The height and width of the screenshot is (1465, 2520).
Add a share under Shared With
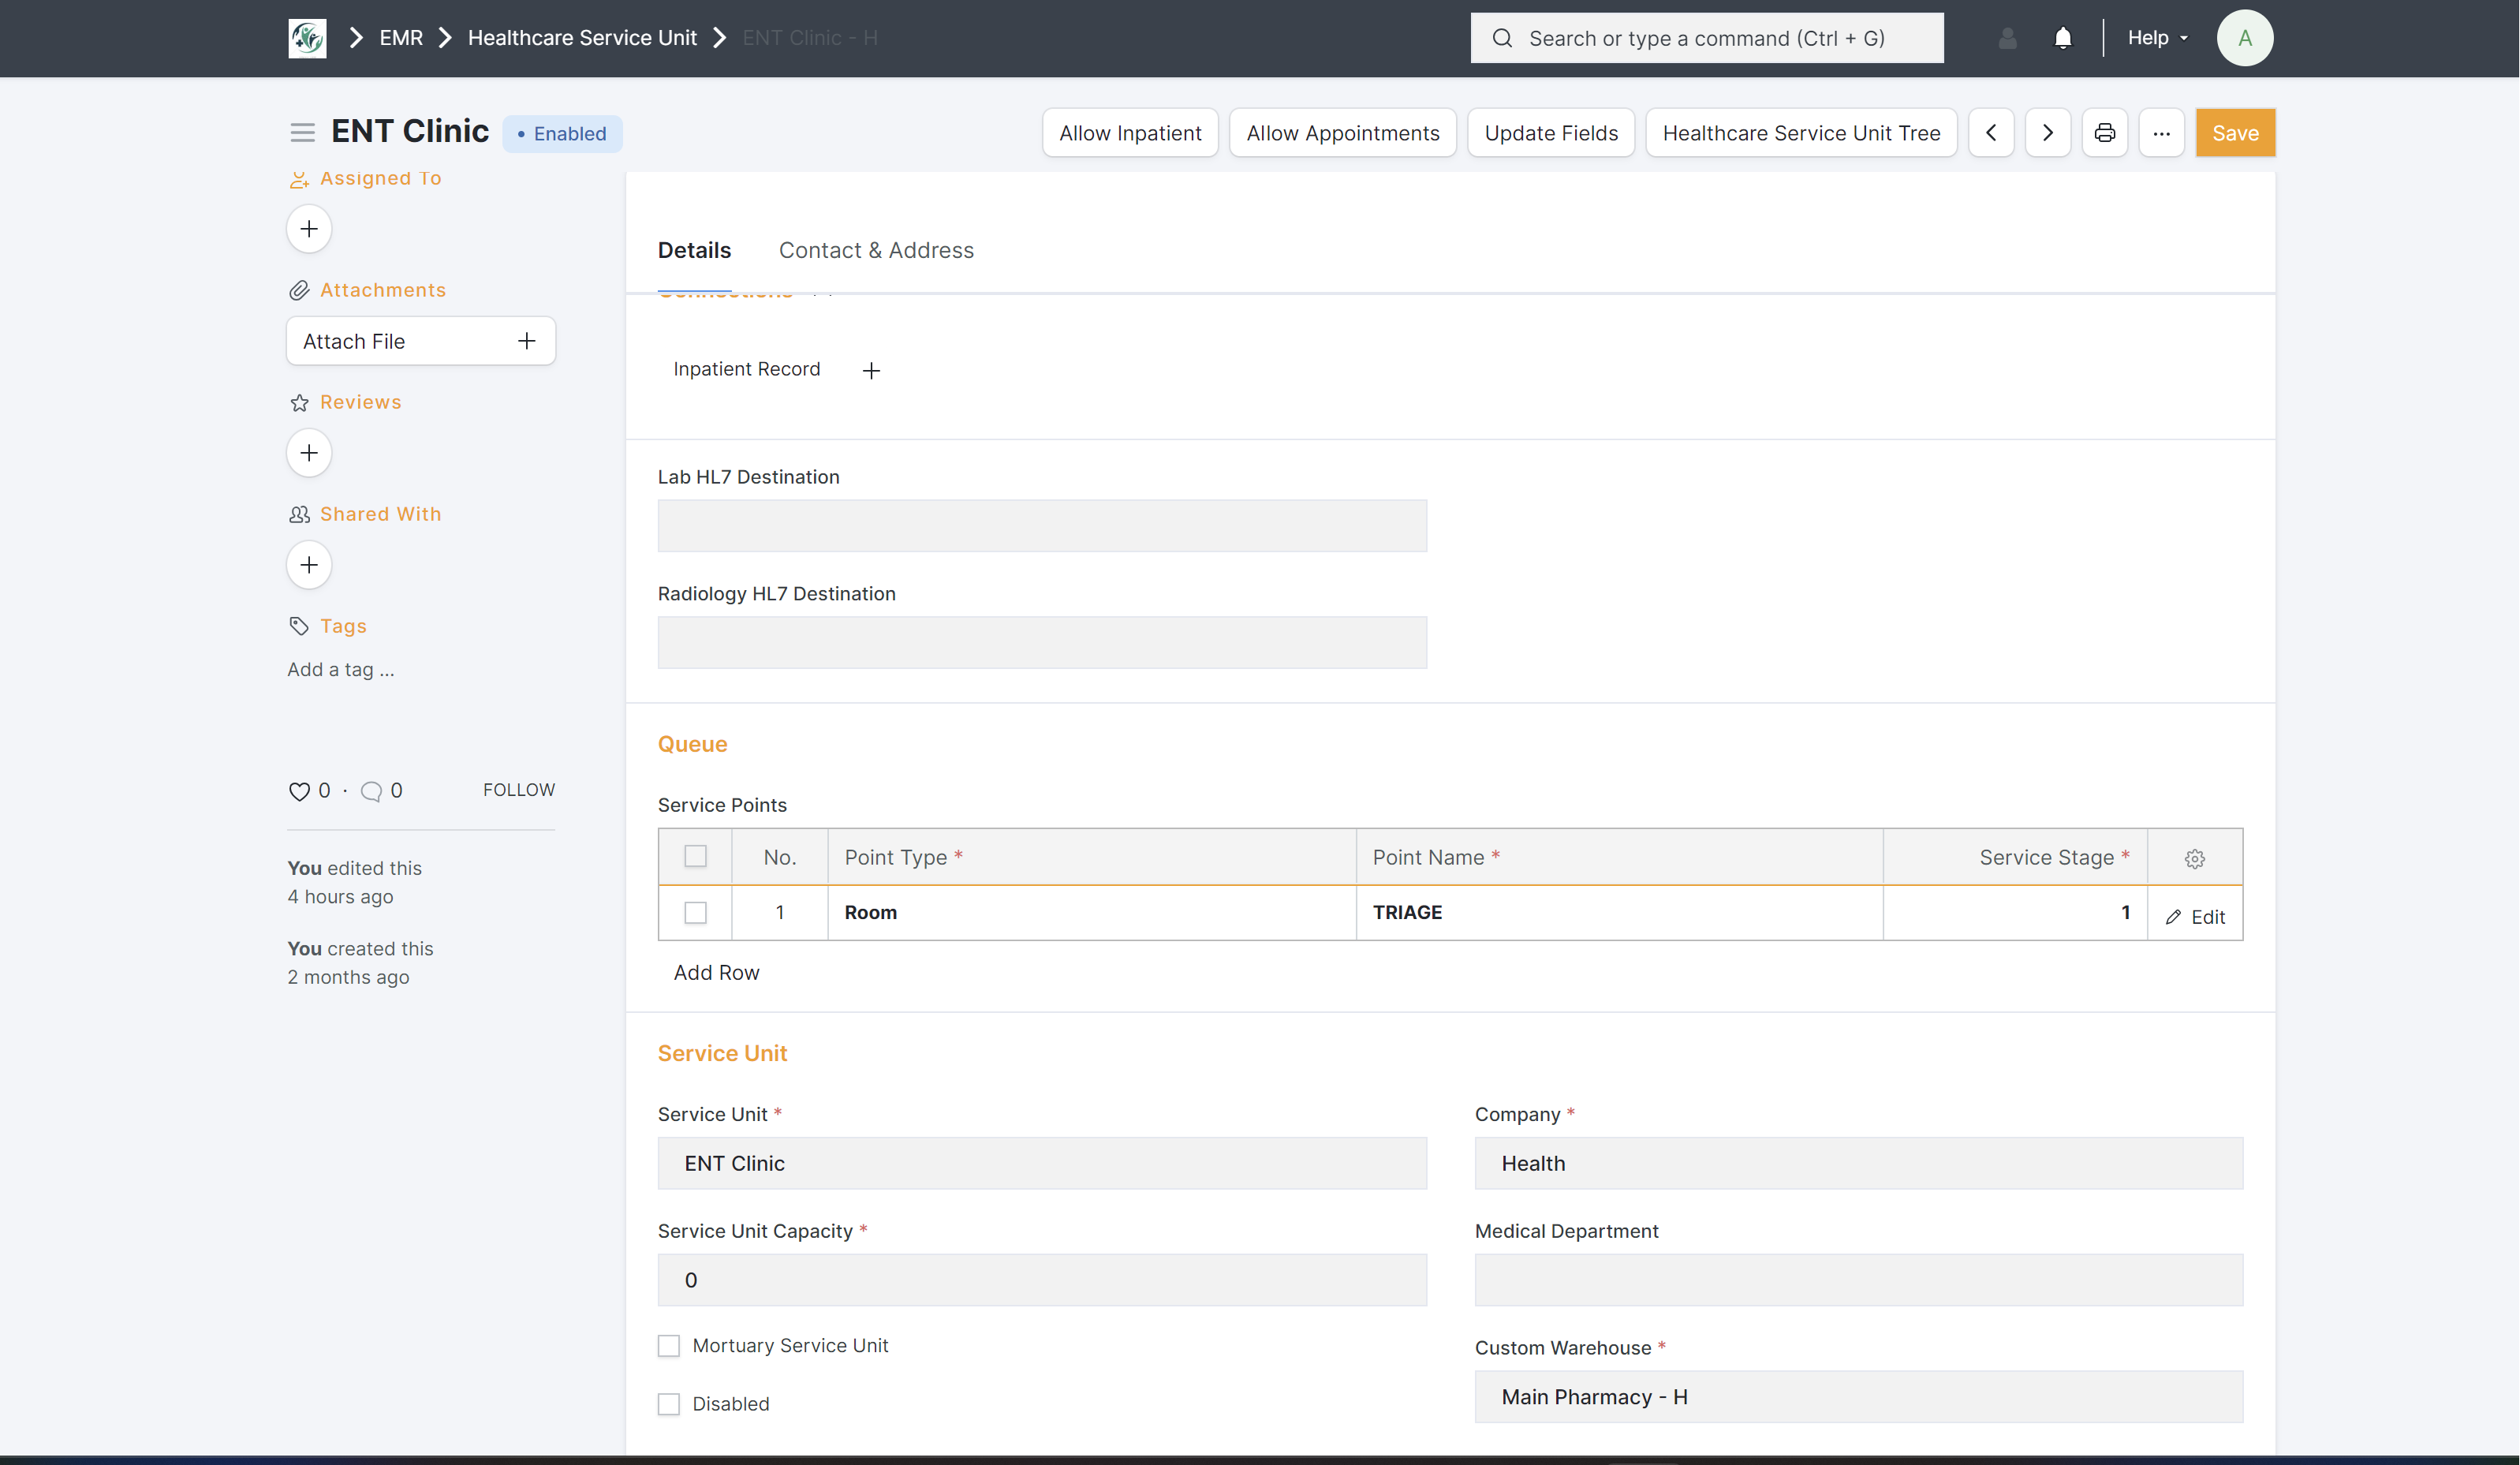309,565
